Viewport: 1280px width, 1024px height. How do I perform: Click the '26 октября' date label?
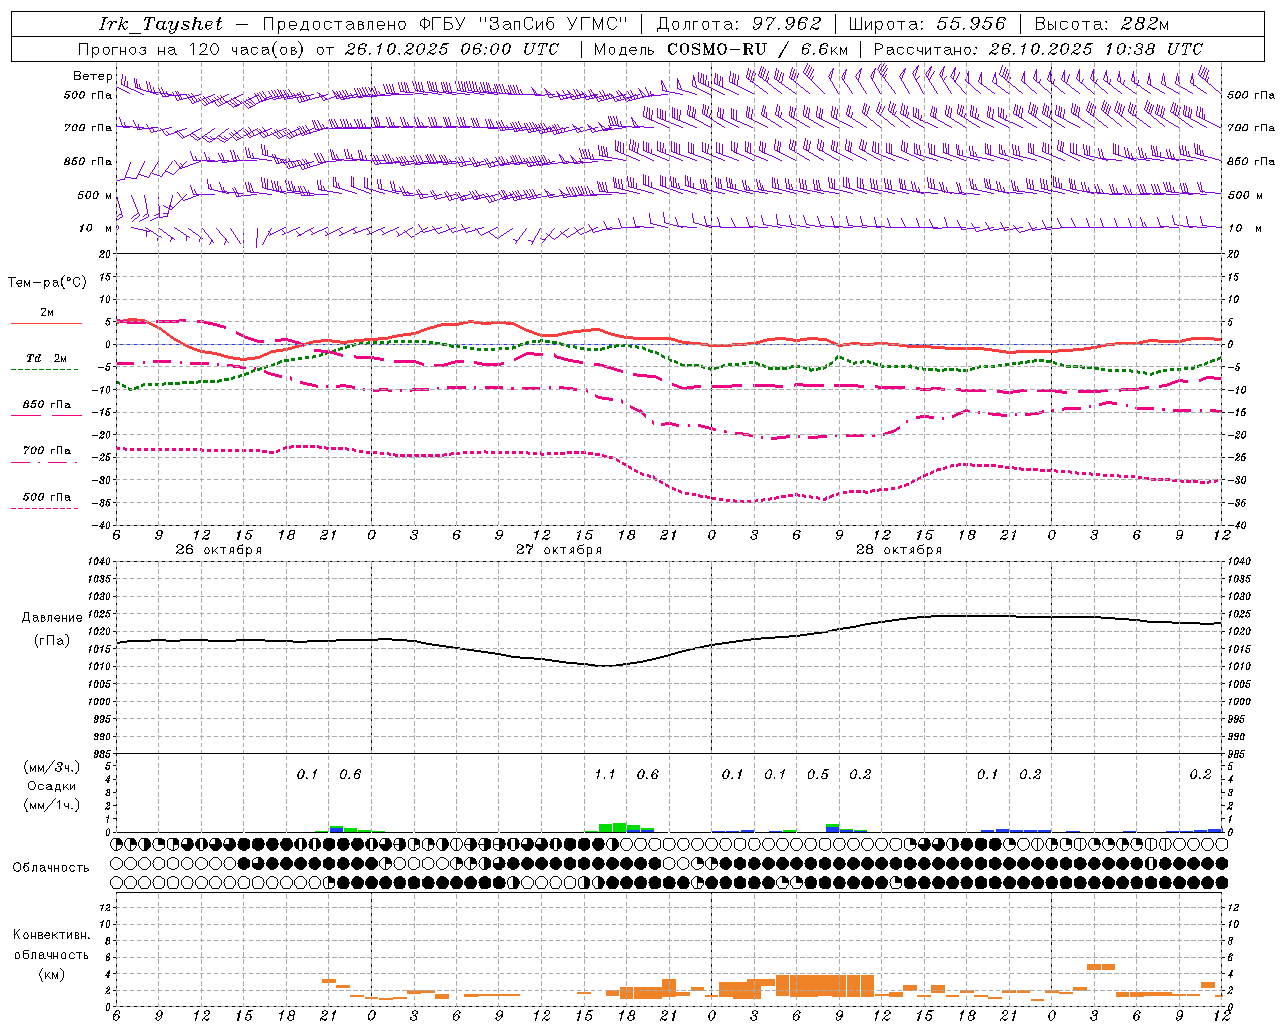tap(219, 550)
